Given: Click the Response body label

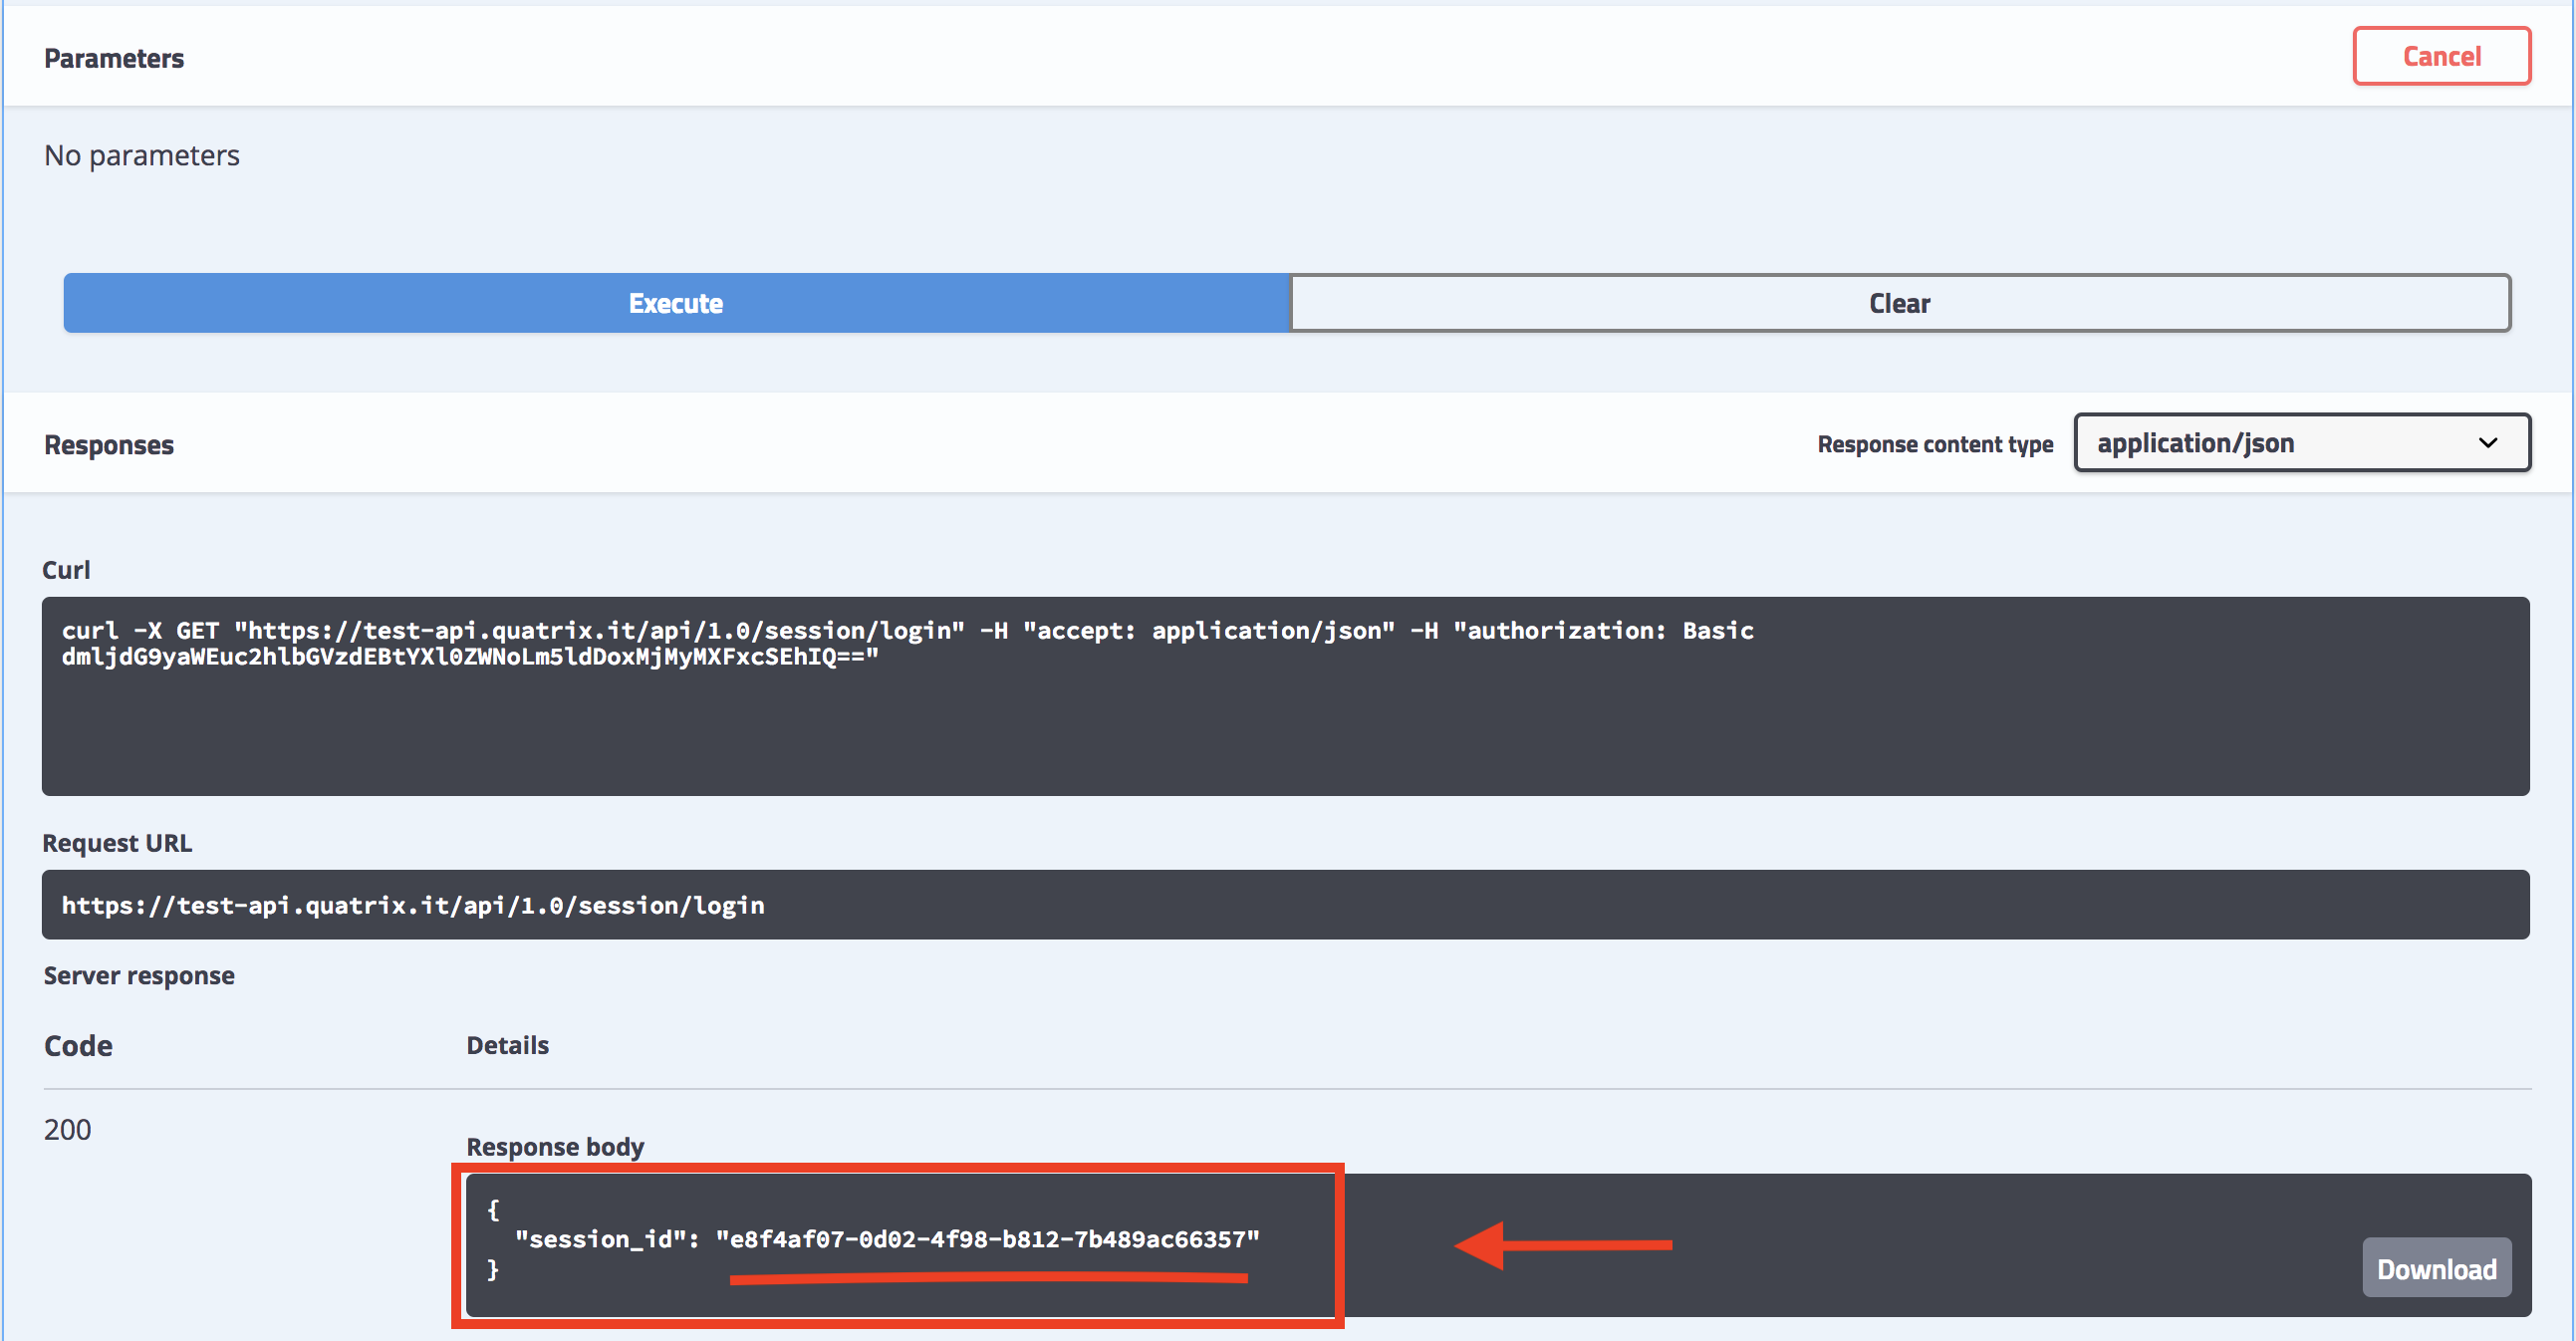Looking at the screenshot, I should coord(555,1146).
